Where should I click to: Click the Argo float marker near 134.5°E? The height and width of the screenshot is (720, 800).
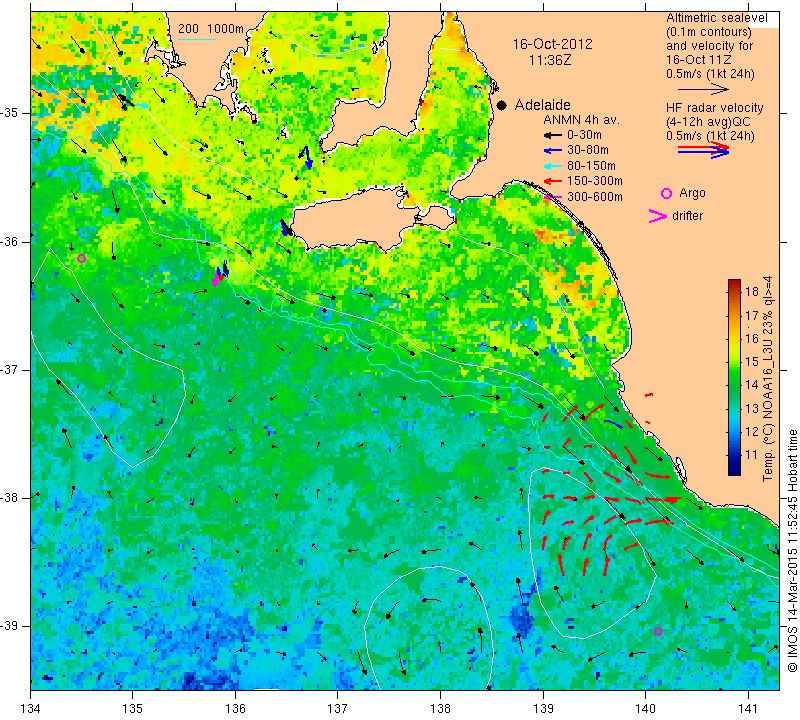tap(81, 258)
